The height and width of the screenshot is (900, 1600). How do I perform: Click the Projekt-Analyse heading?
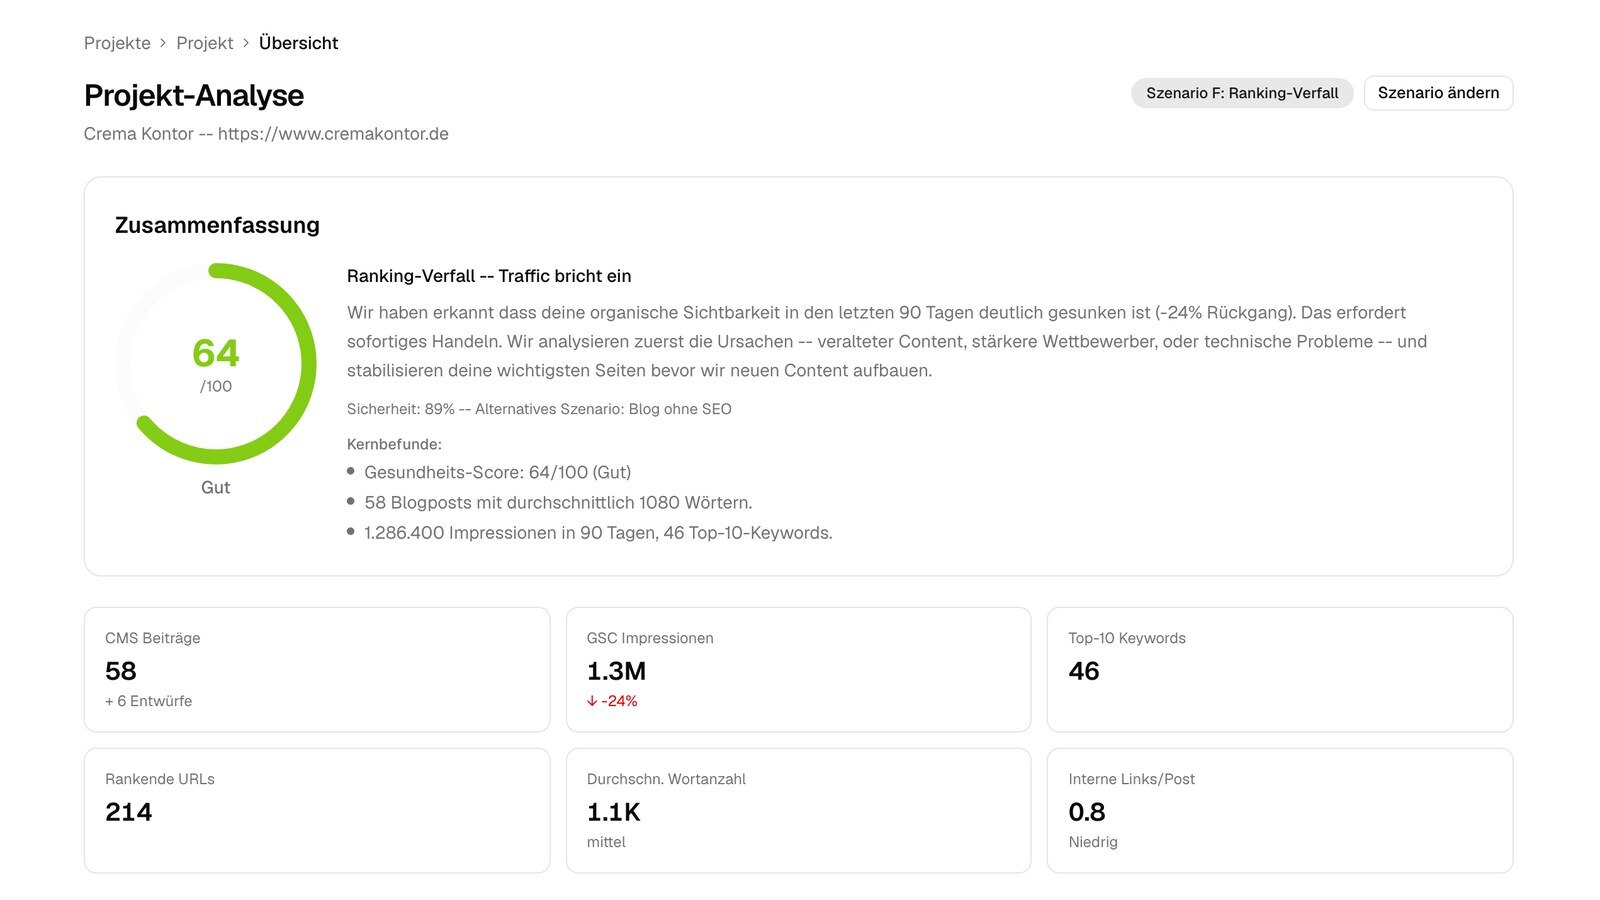tap(194, 95)
